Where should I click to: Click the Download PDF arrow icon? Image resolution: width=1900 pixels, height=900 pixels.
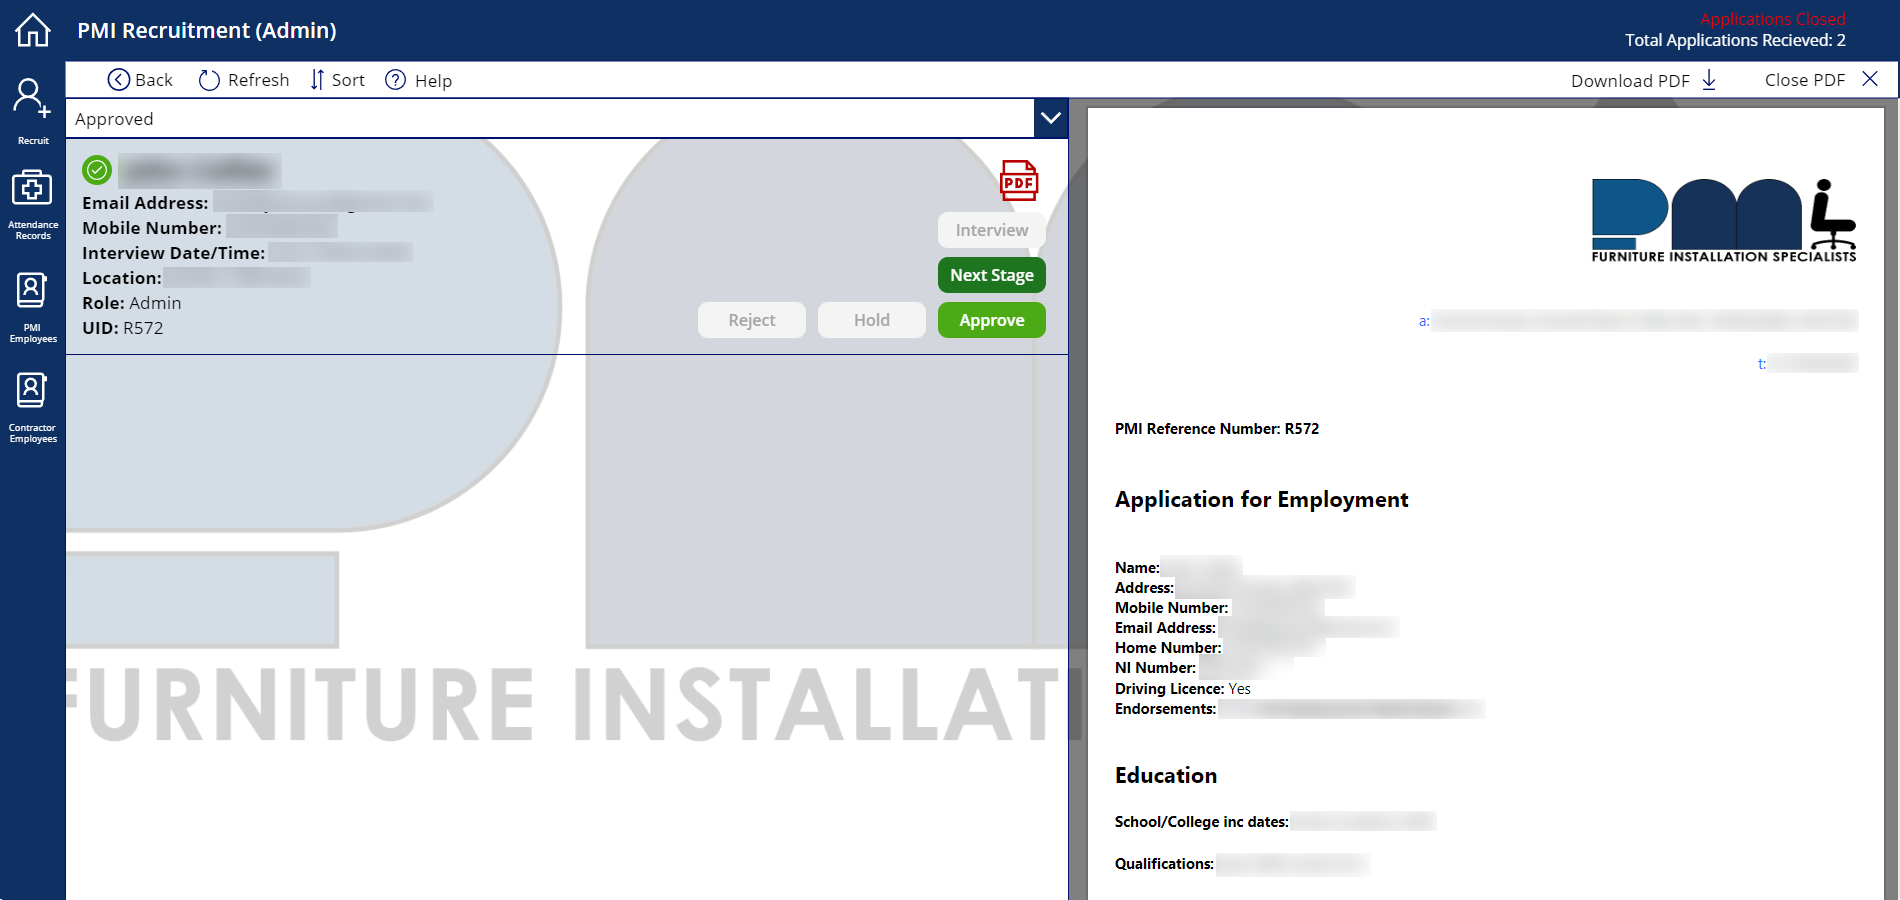pyautogui.click(x=1709, y=80)
